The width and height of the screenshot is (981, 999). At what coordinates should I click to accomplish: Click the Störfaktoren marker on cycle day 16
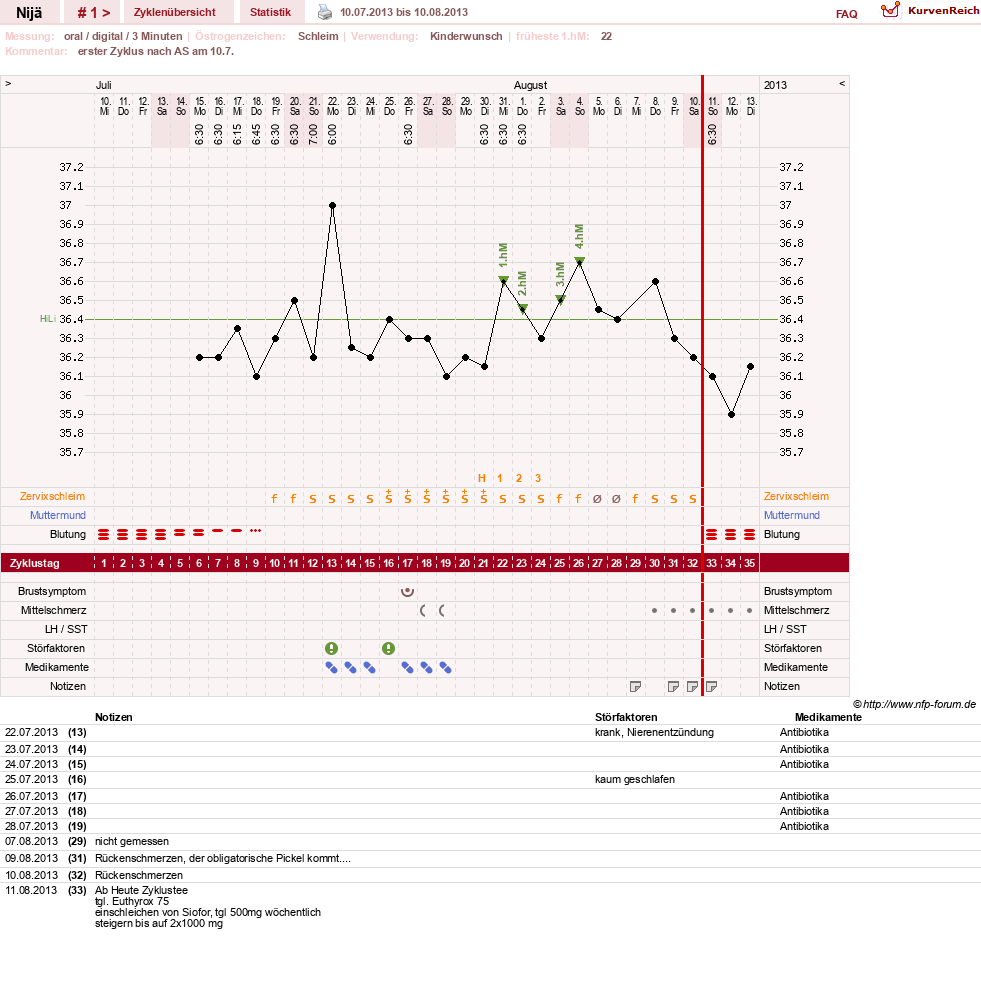coord(389,649)
